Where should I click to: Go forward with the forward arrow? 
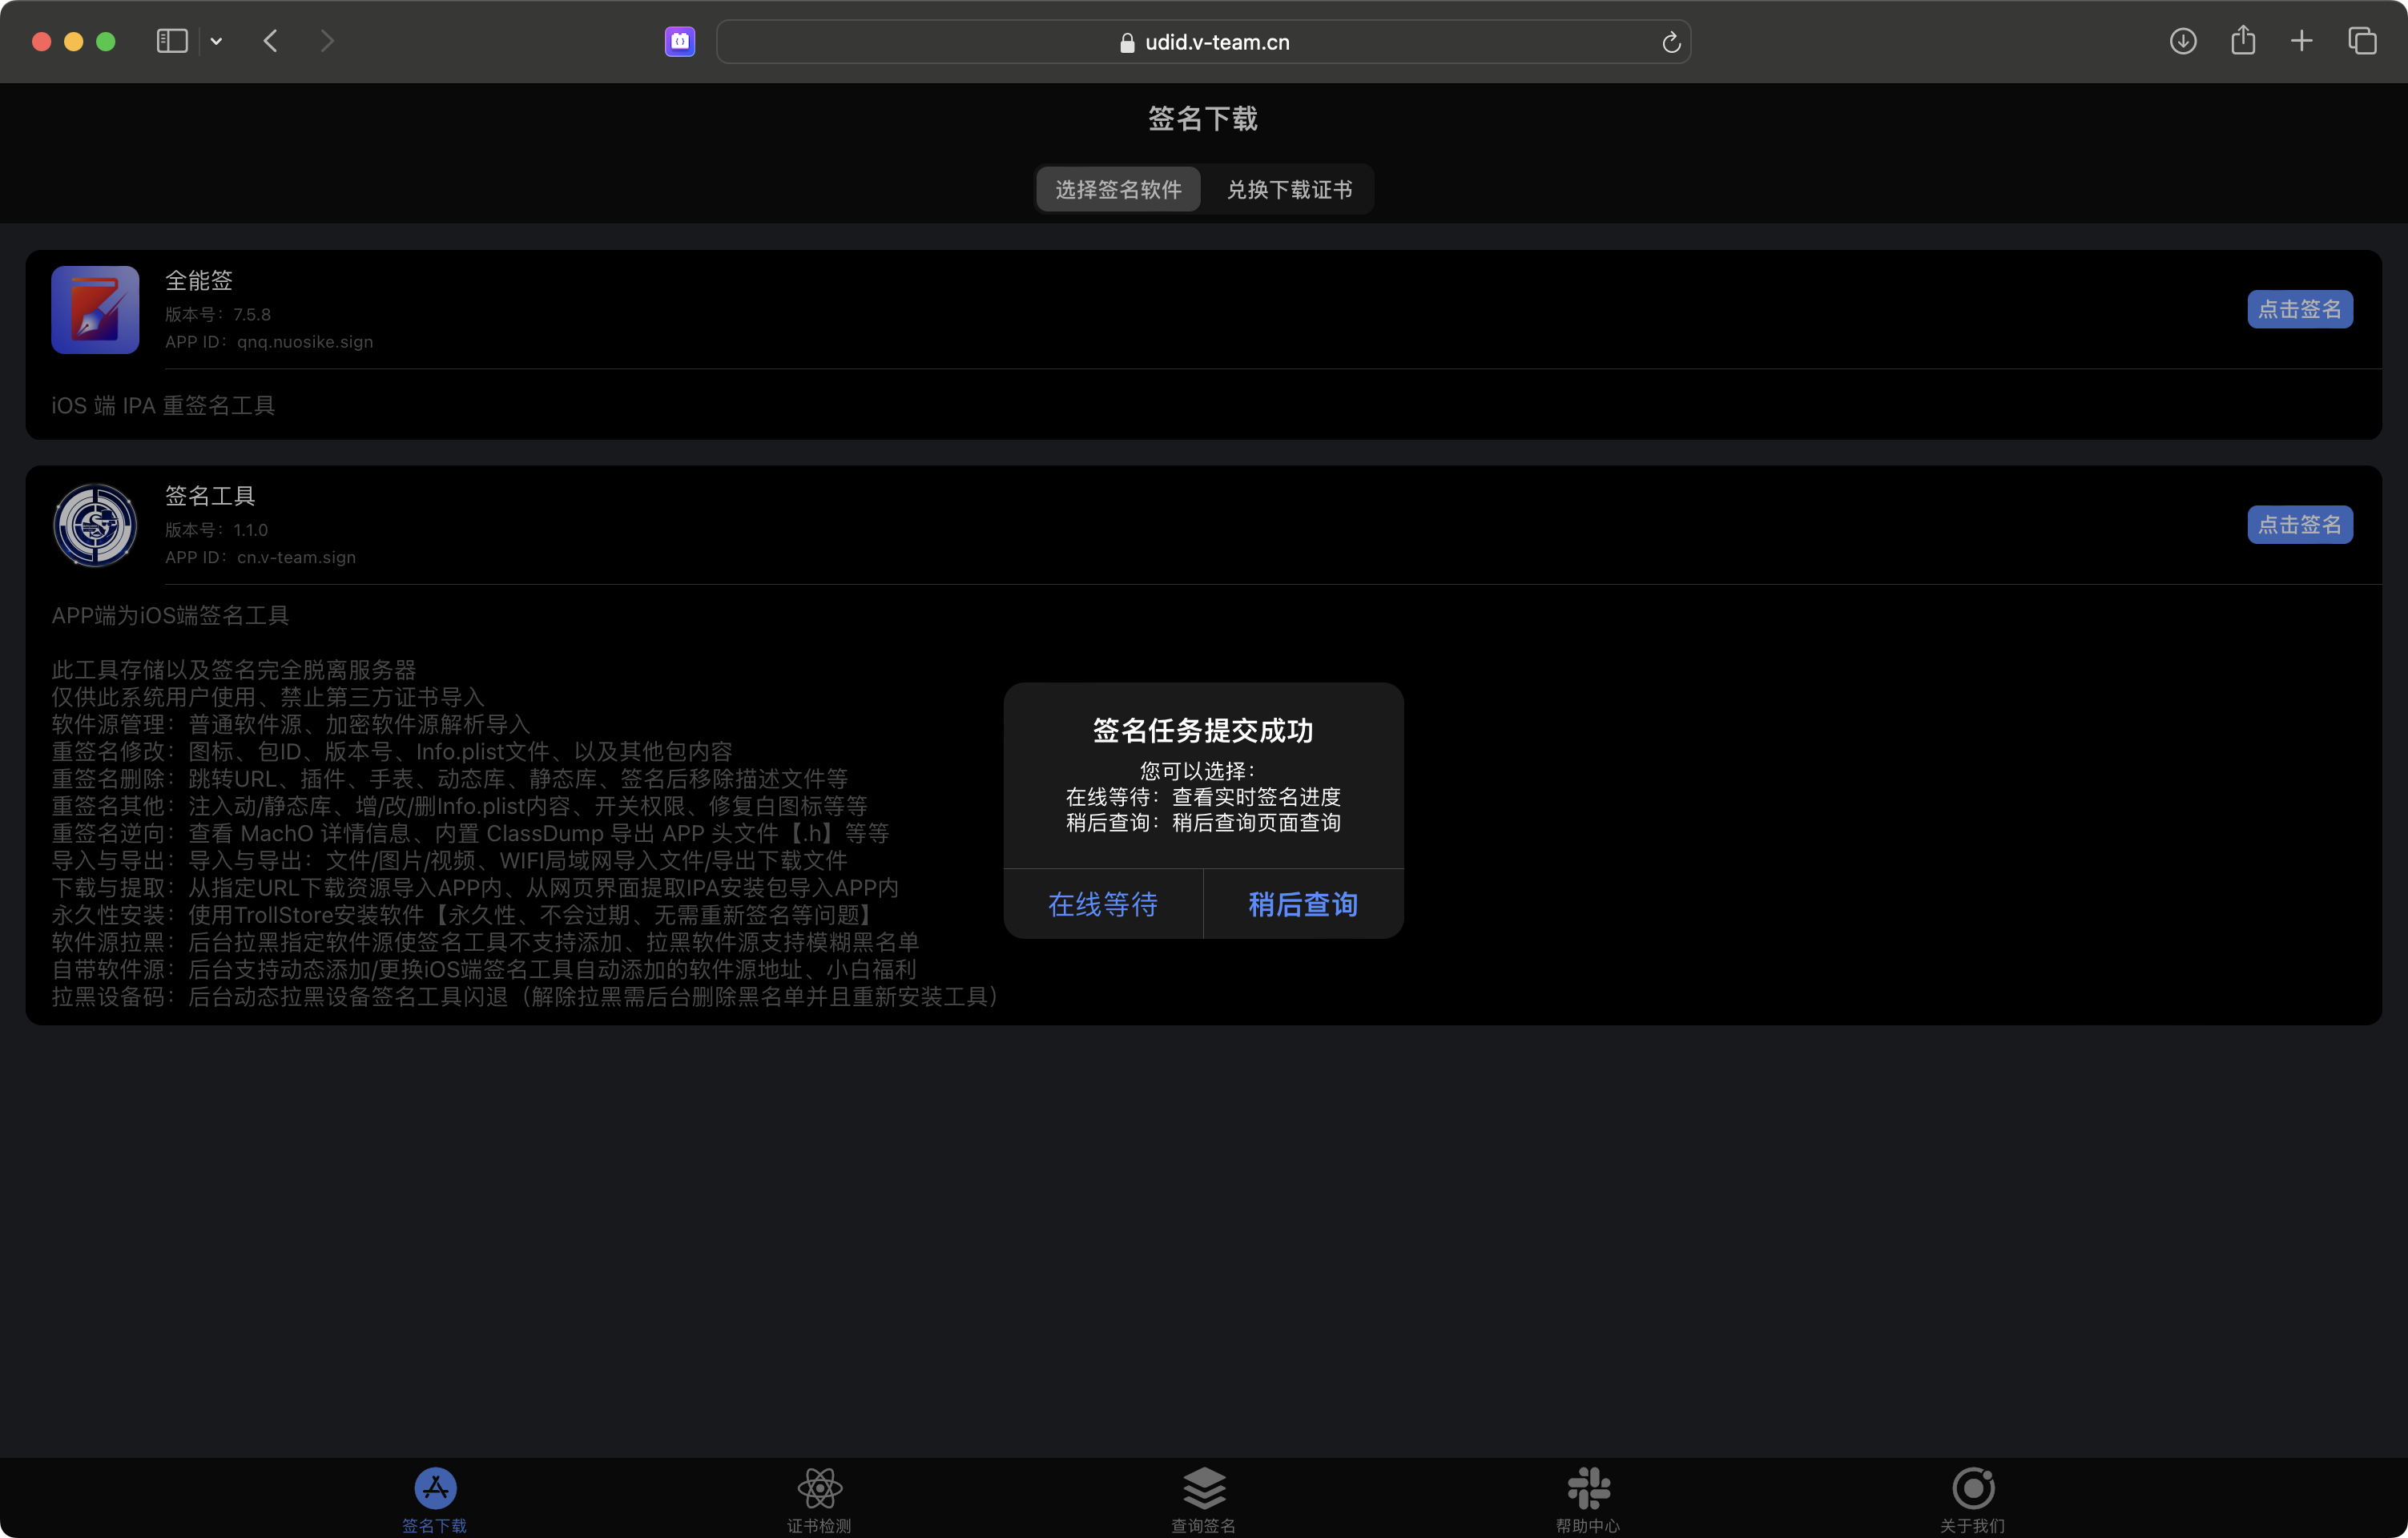327,41
